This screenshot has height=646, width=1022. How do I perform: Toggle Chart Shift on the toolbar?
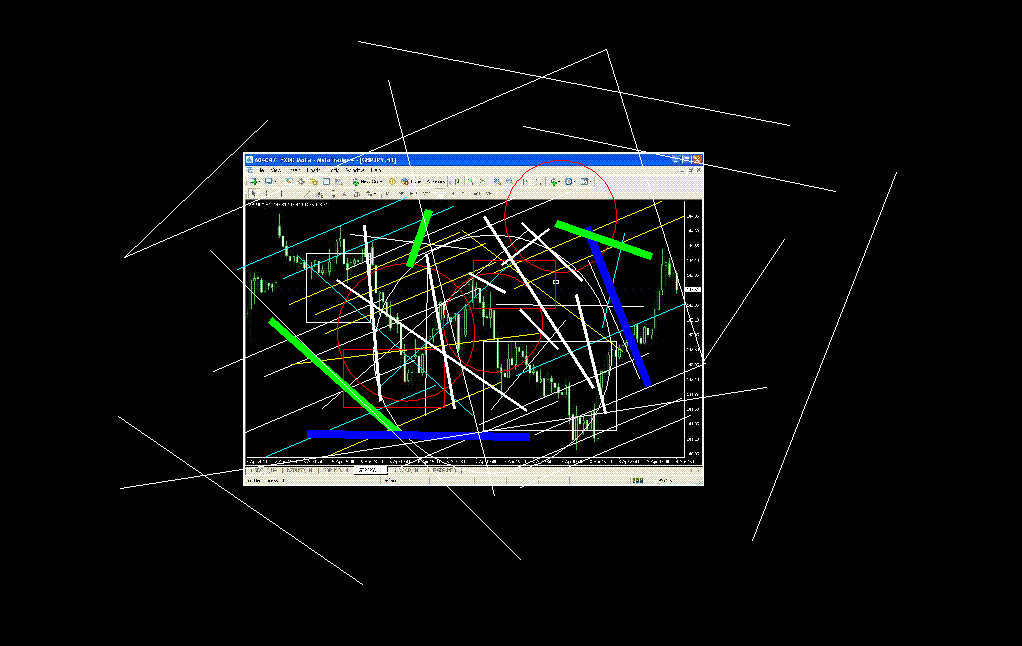(x=536, y=182)
